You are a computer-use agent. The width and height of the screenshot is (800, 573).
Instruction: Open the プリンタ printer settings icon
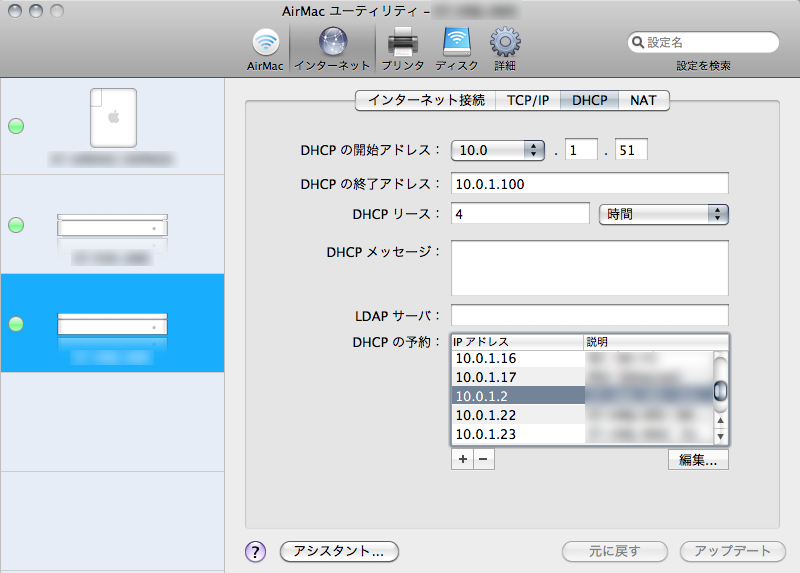[402, 47]
